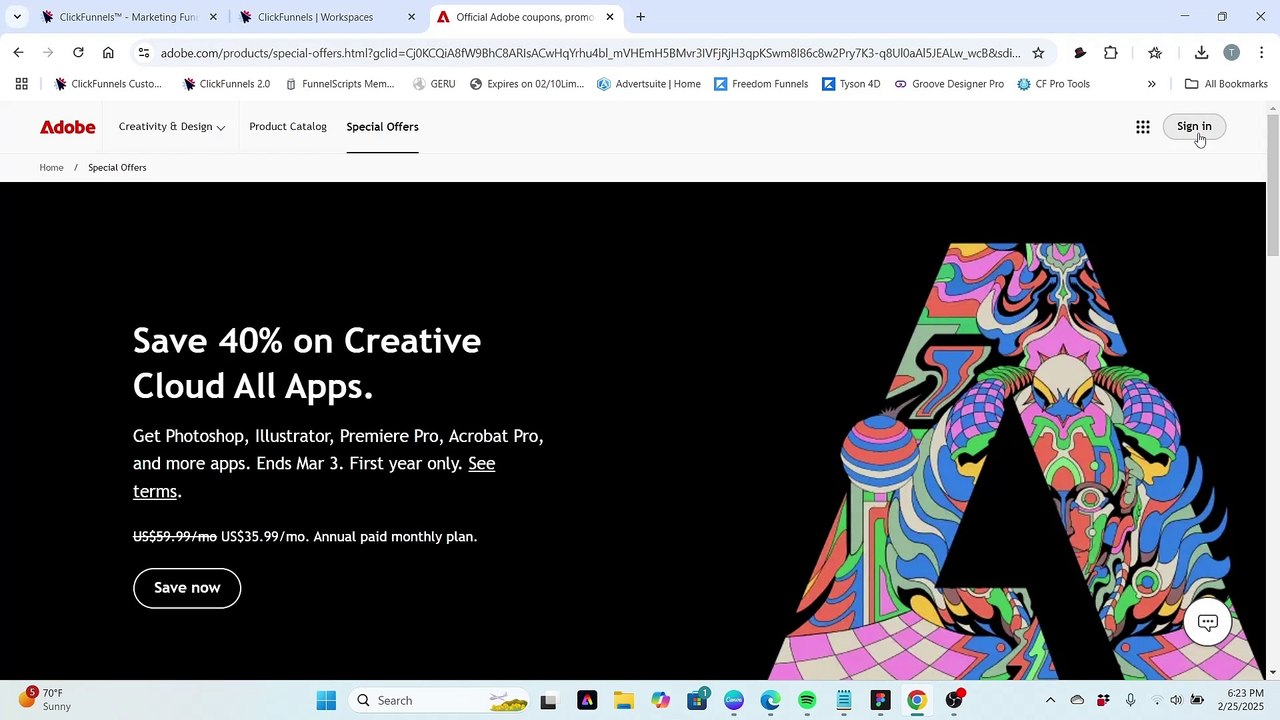Open the All Bookmarks folder
This screenshot has height=720, width=1280.
click(x=1226, y=84)
